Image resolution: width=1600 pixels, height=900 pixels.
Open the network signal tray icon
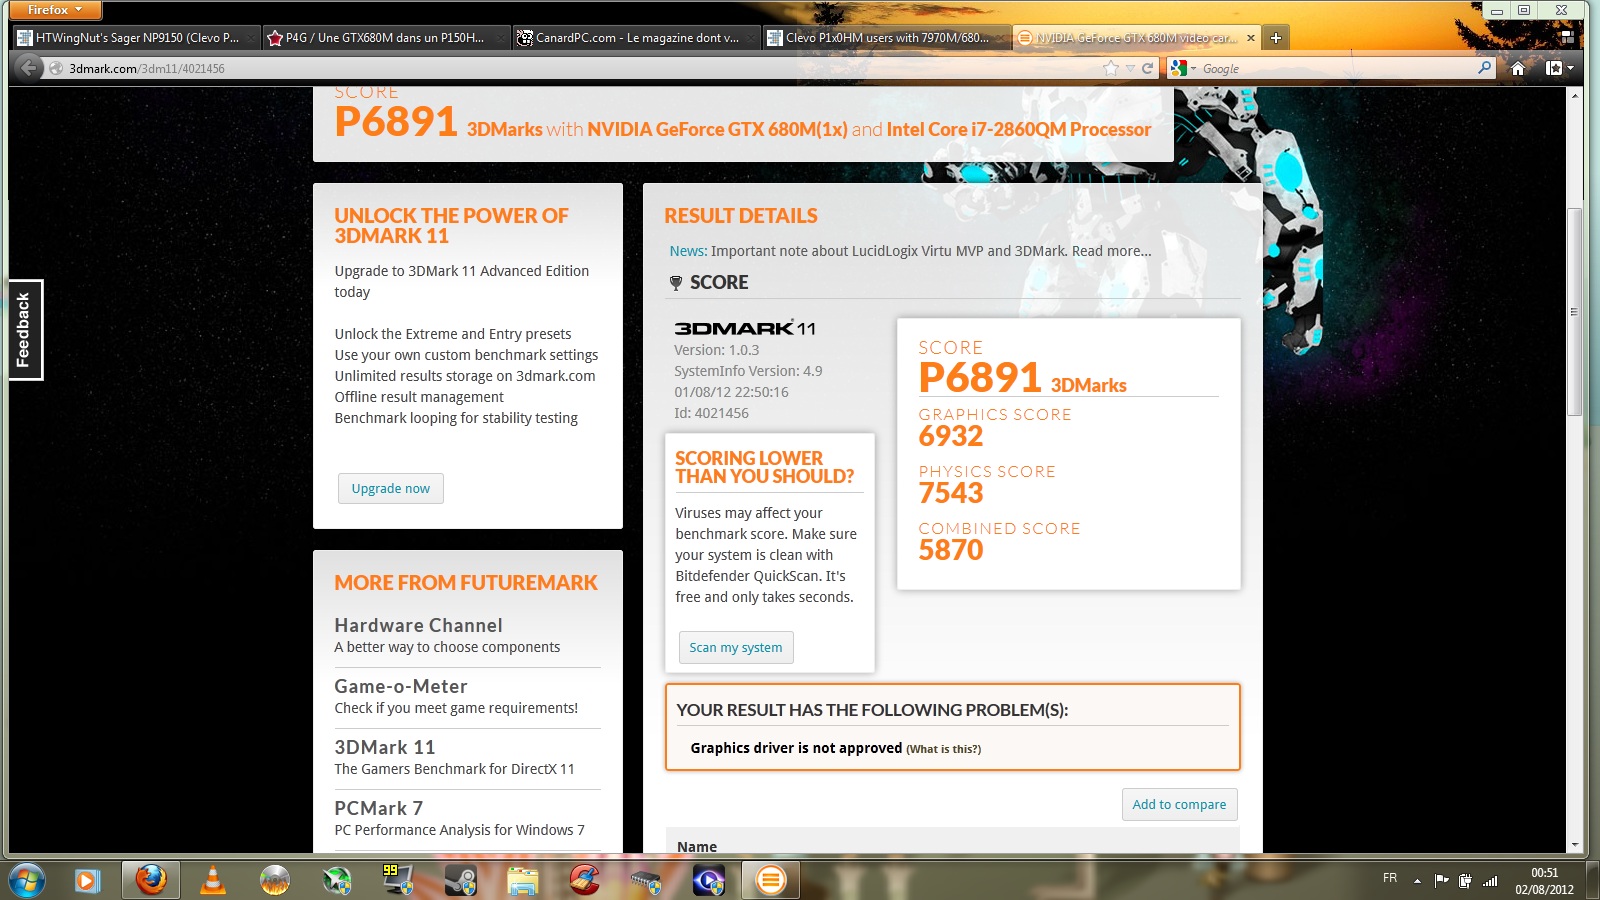pyautogui.click(x=1490, y=881)
